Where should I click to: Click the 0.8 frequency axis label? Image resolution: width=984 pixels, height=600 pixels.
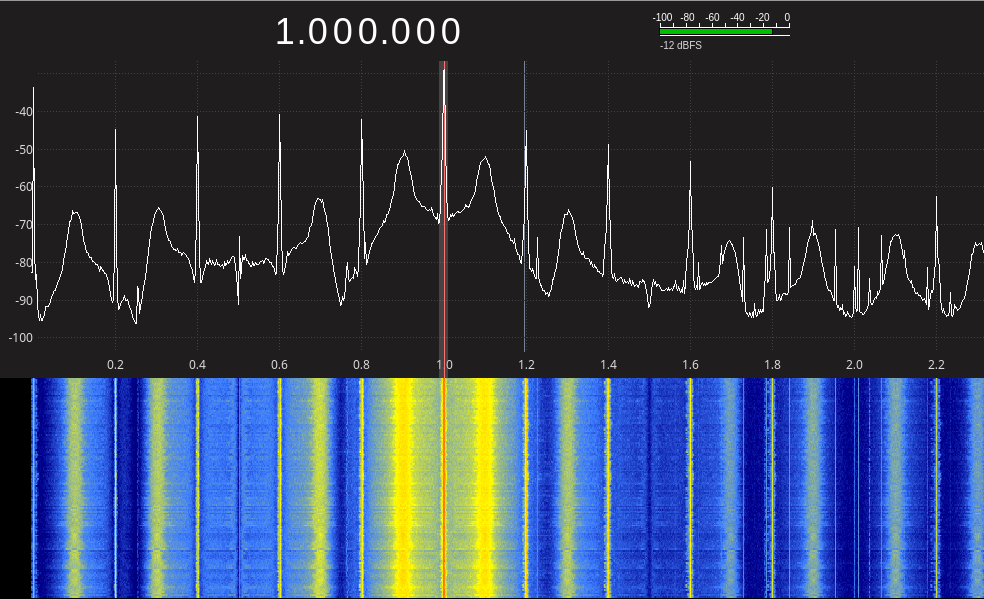[361, 365]
